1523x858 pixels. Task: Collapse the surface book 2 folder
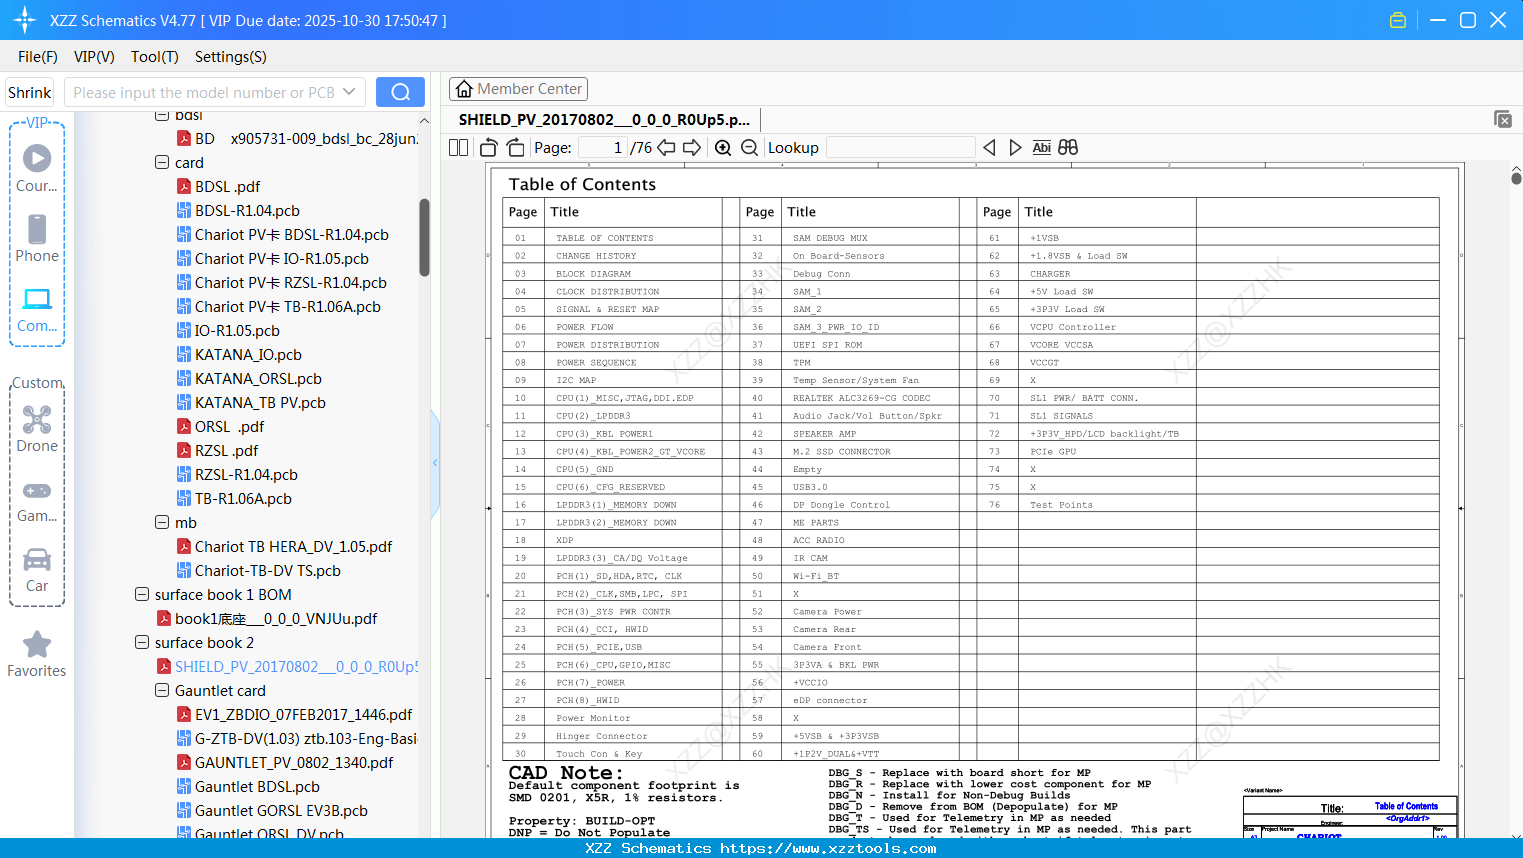pos(142,642)
